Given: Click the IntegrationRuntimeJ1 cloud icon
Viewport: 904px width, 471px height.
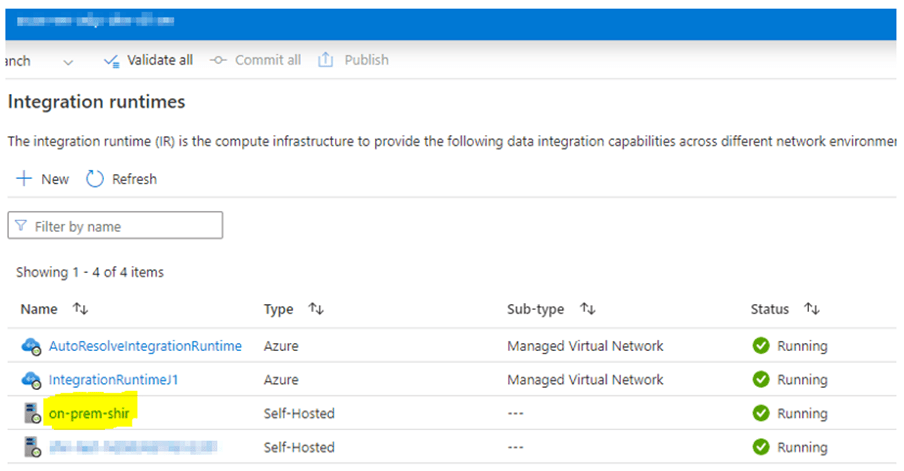Looking at the screenshot, I should tap(31, 380).
